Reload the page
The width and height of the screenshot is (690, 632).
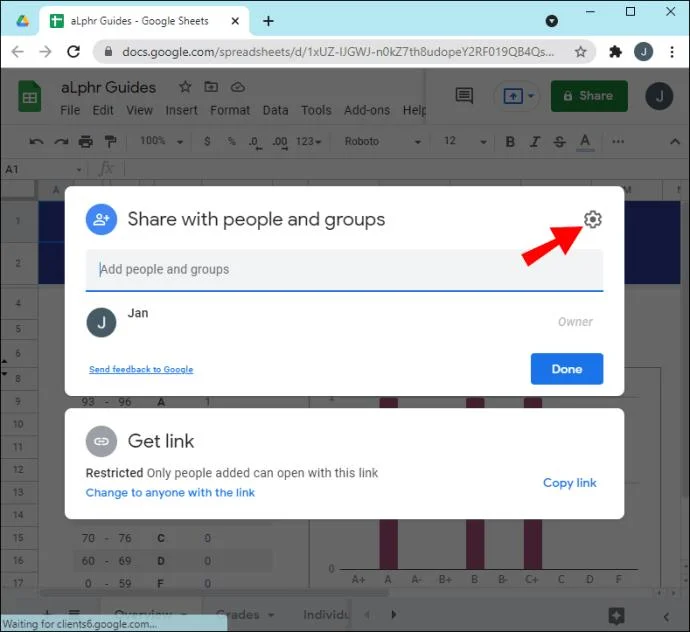[73, 51]
